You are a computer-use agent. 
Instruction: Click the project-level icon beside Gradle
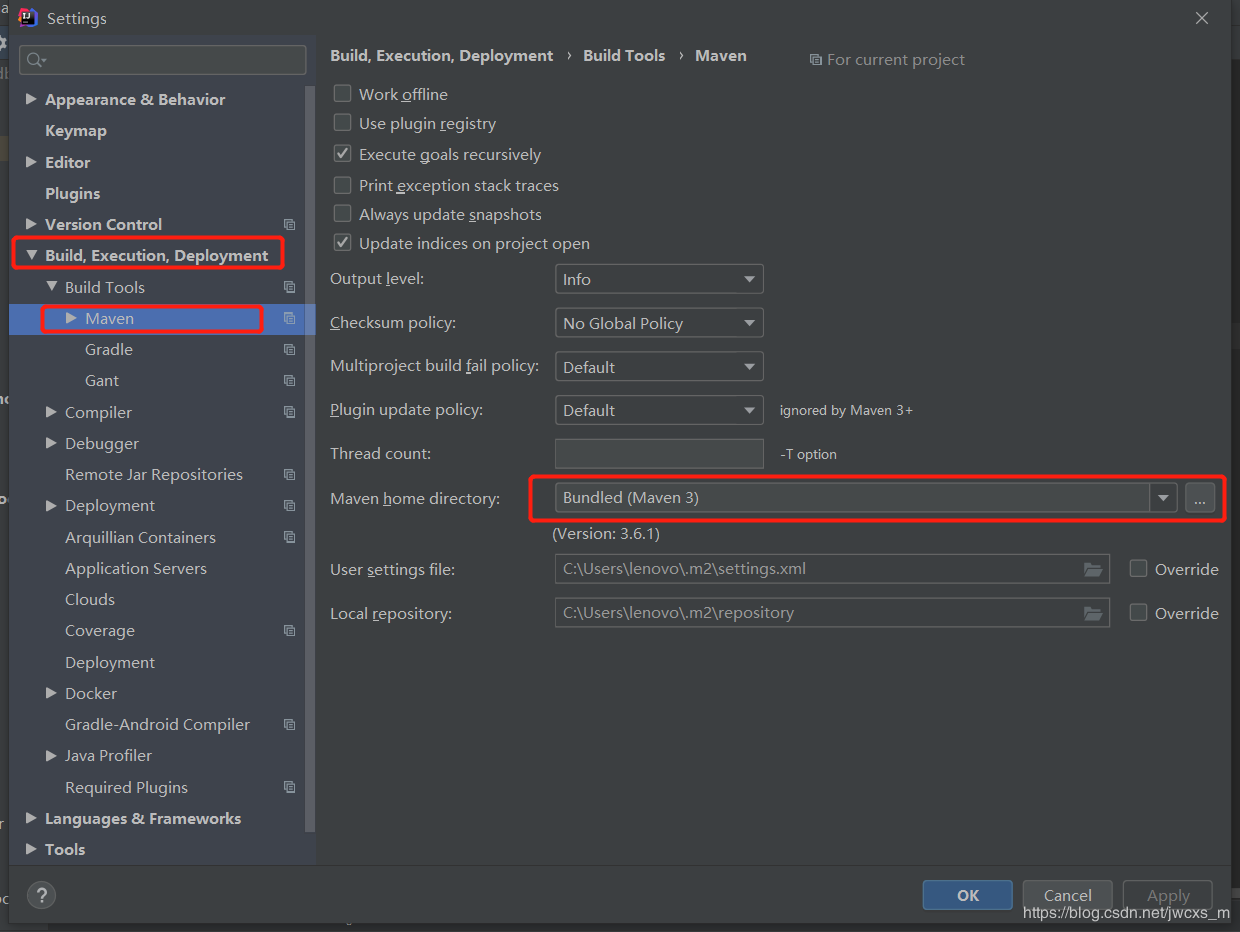[x=290, y=350]
